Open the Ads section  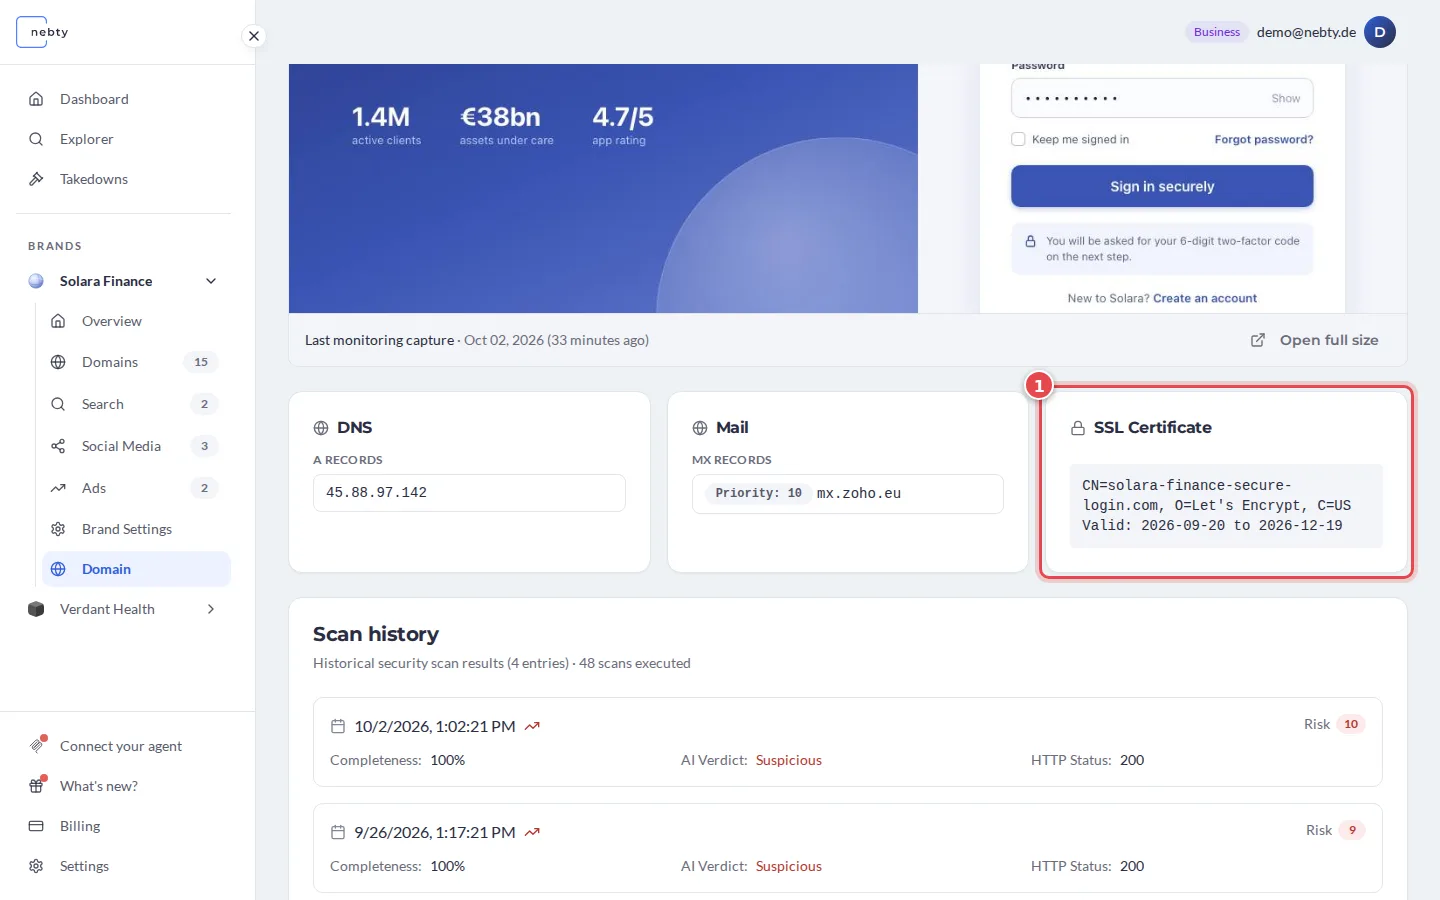tap(136, 488)
